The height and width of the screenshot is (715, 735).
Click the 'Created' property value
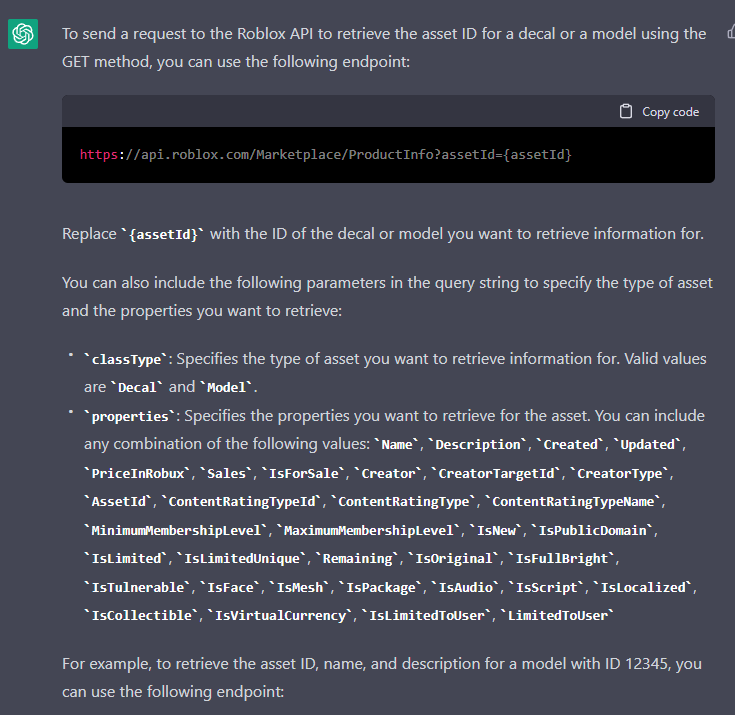coord(570,444)
